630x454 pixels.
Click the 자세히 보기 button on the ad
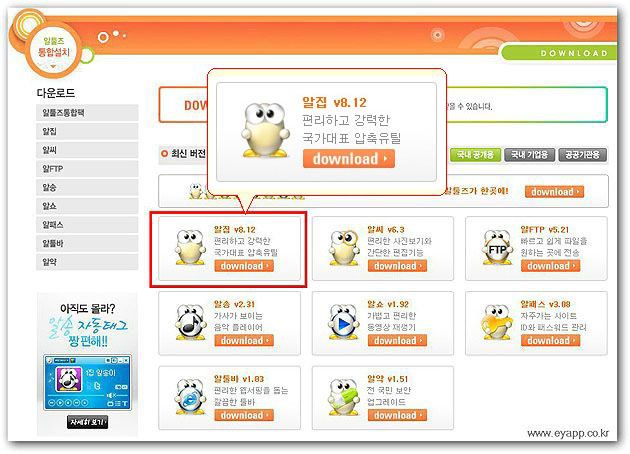pyautogui.click(x=87, y=422)
